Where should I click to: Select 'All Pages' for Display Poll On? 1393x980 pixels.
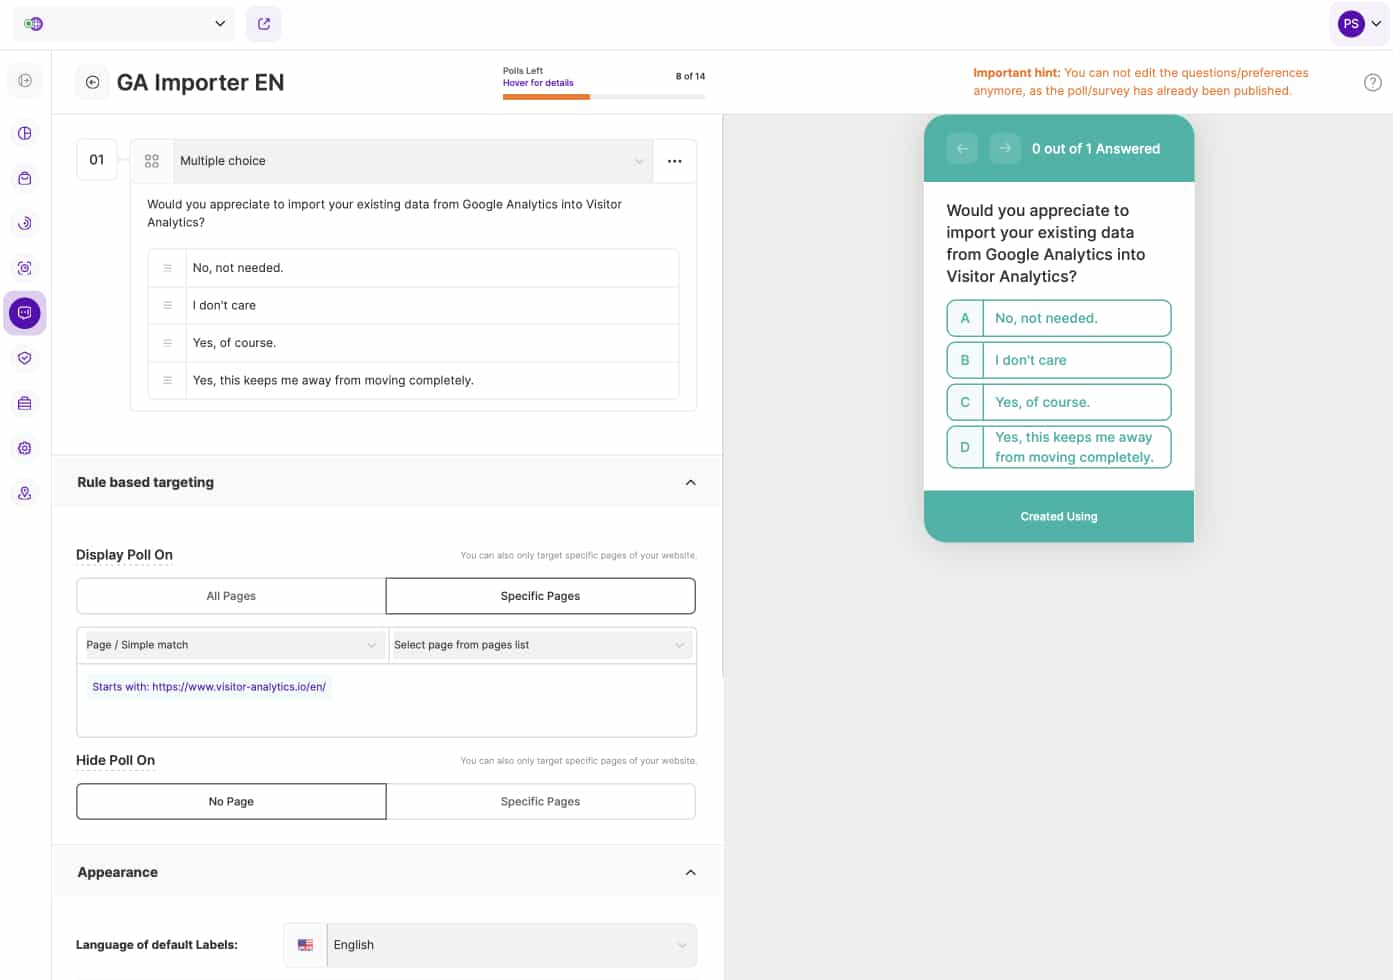[231, 596]
